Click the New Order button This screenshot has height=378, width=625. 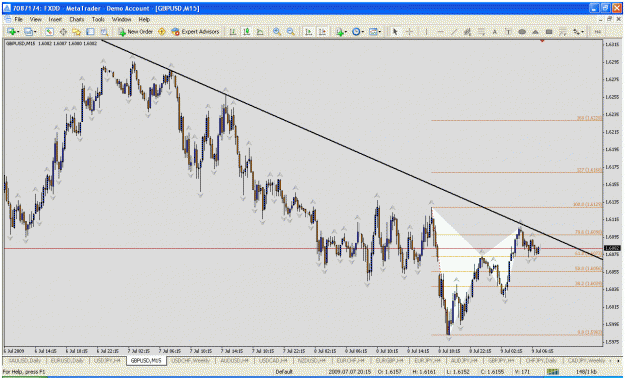tap(136, 32)
